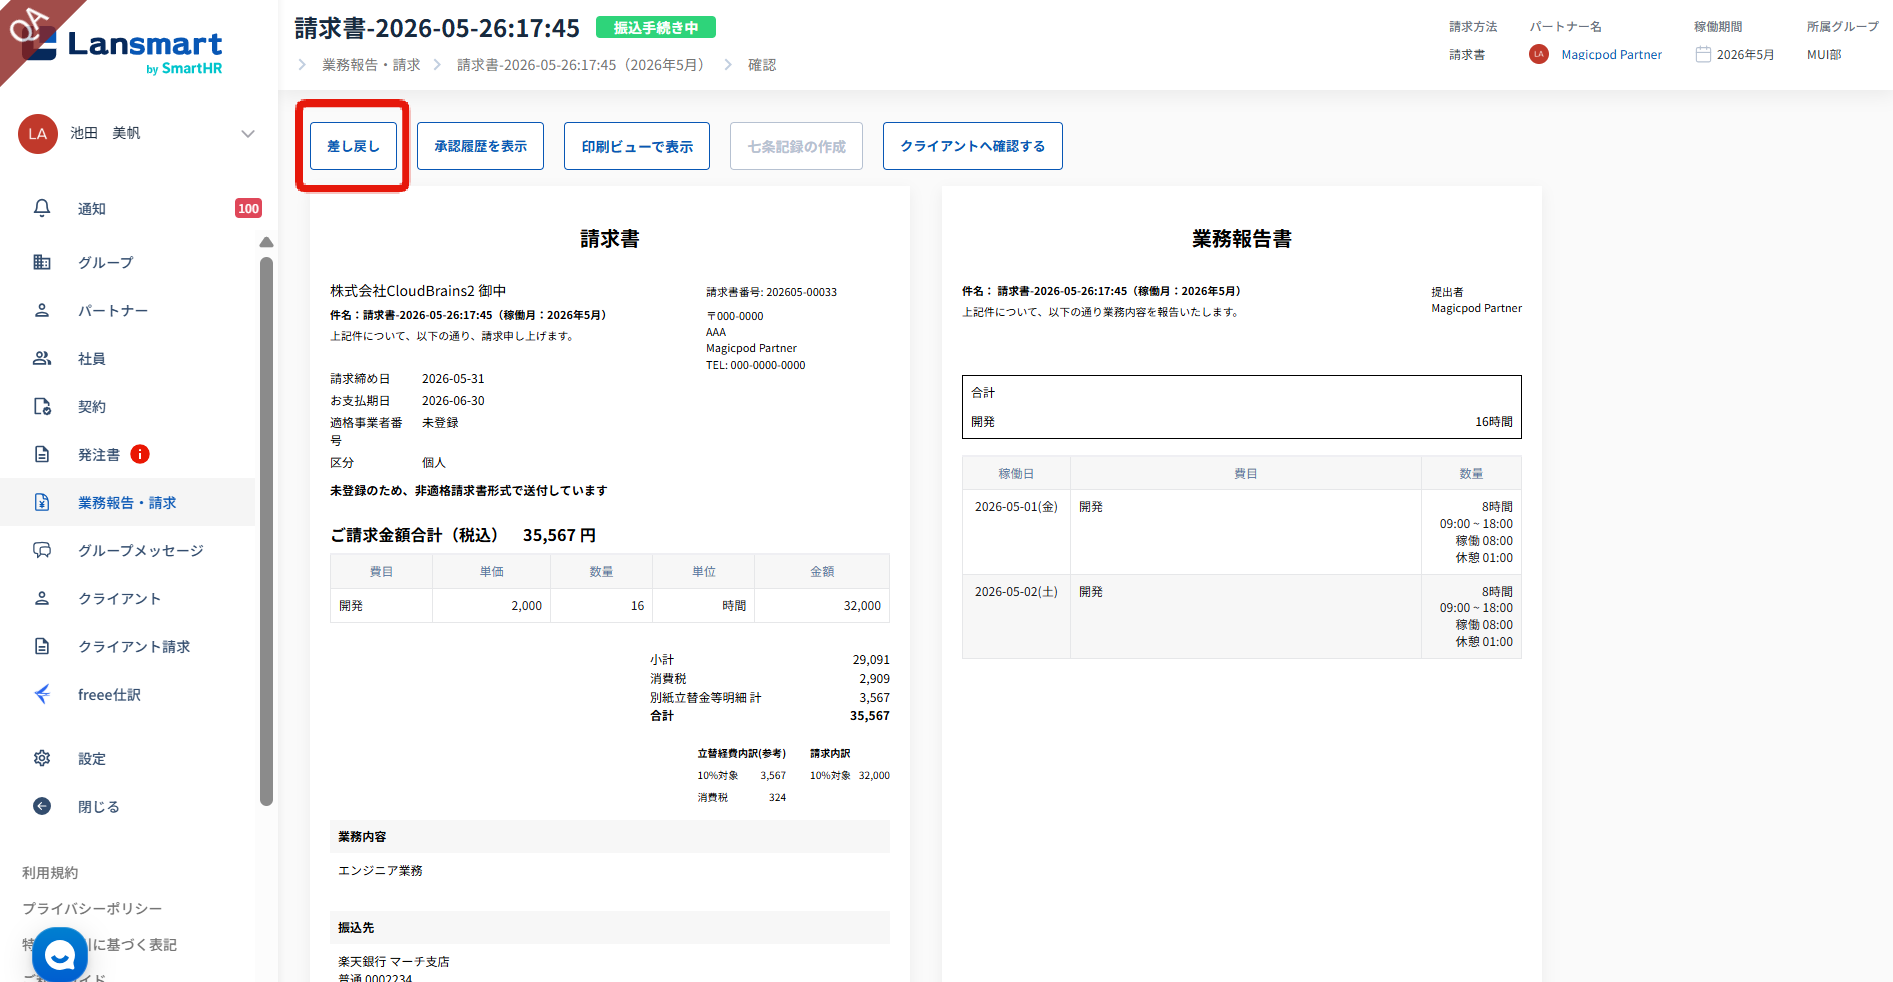
Task: Click invoice number 202605-00033
Action: 801,292
